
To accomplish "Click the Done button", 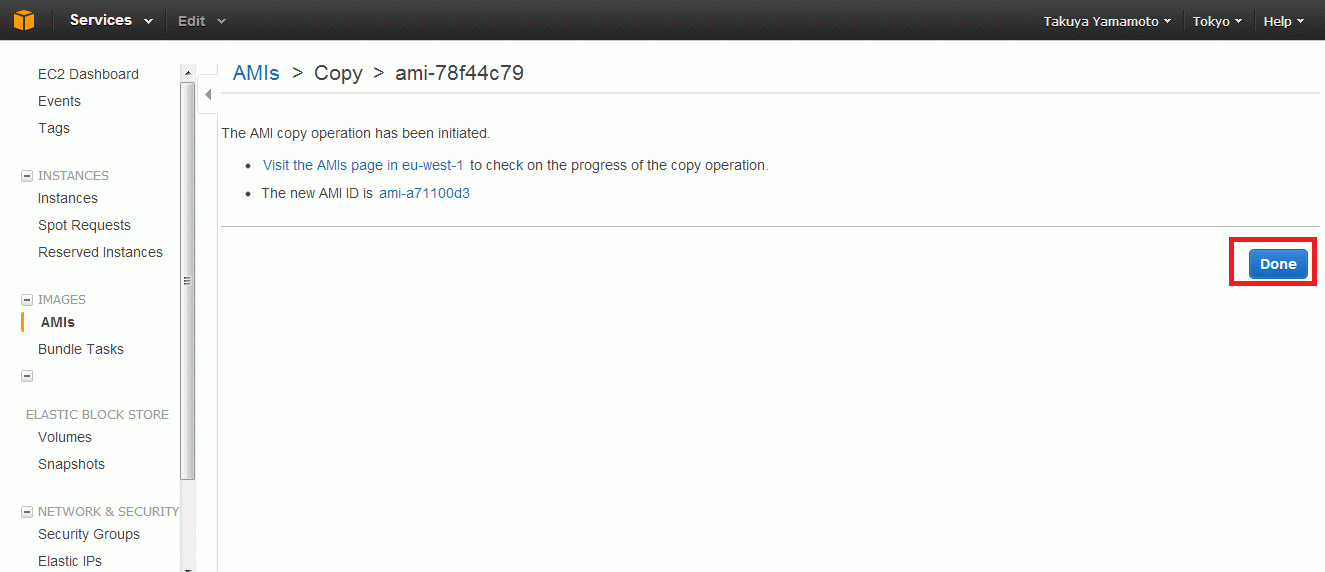I will (x=1278, y=264).
